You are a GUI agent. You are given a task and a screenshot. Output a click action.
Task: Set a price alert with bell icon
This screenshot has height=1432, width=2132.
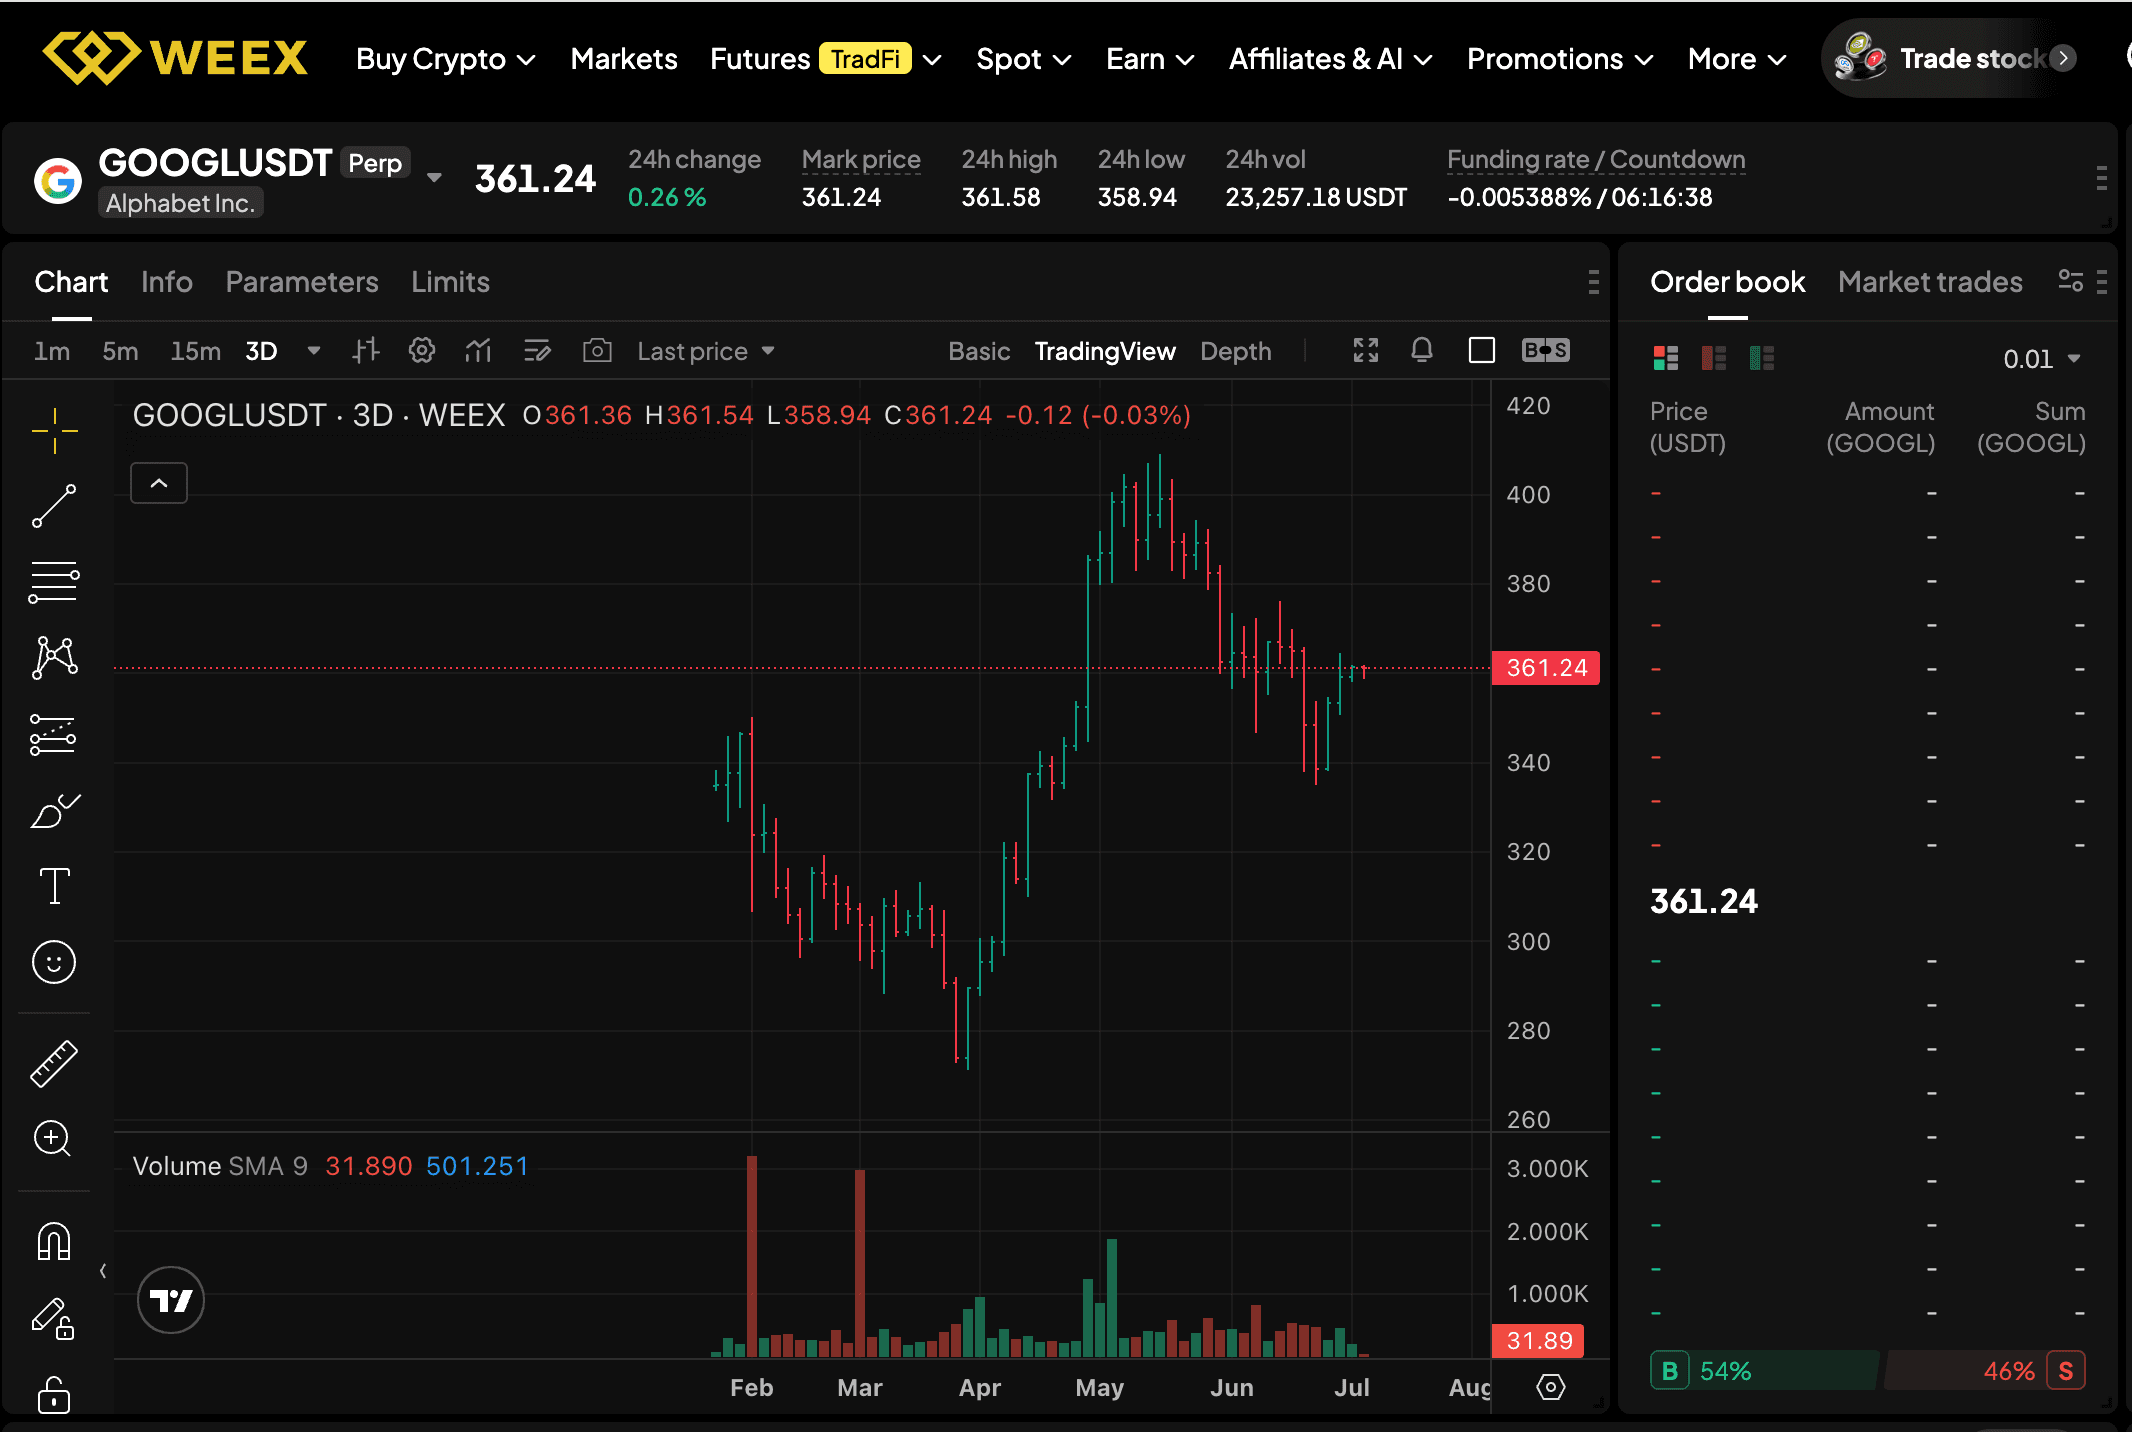[1422, 351]
